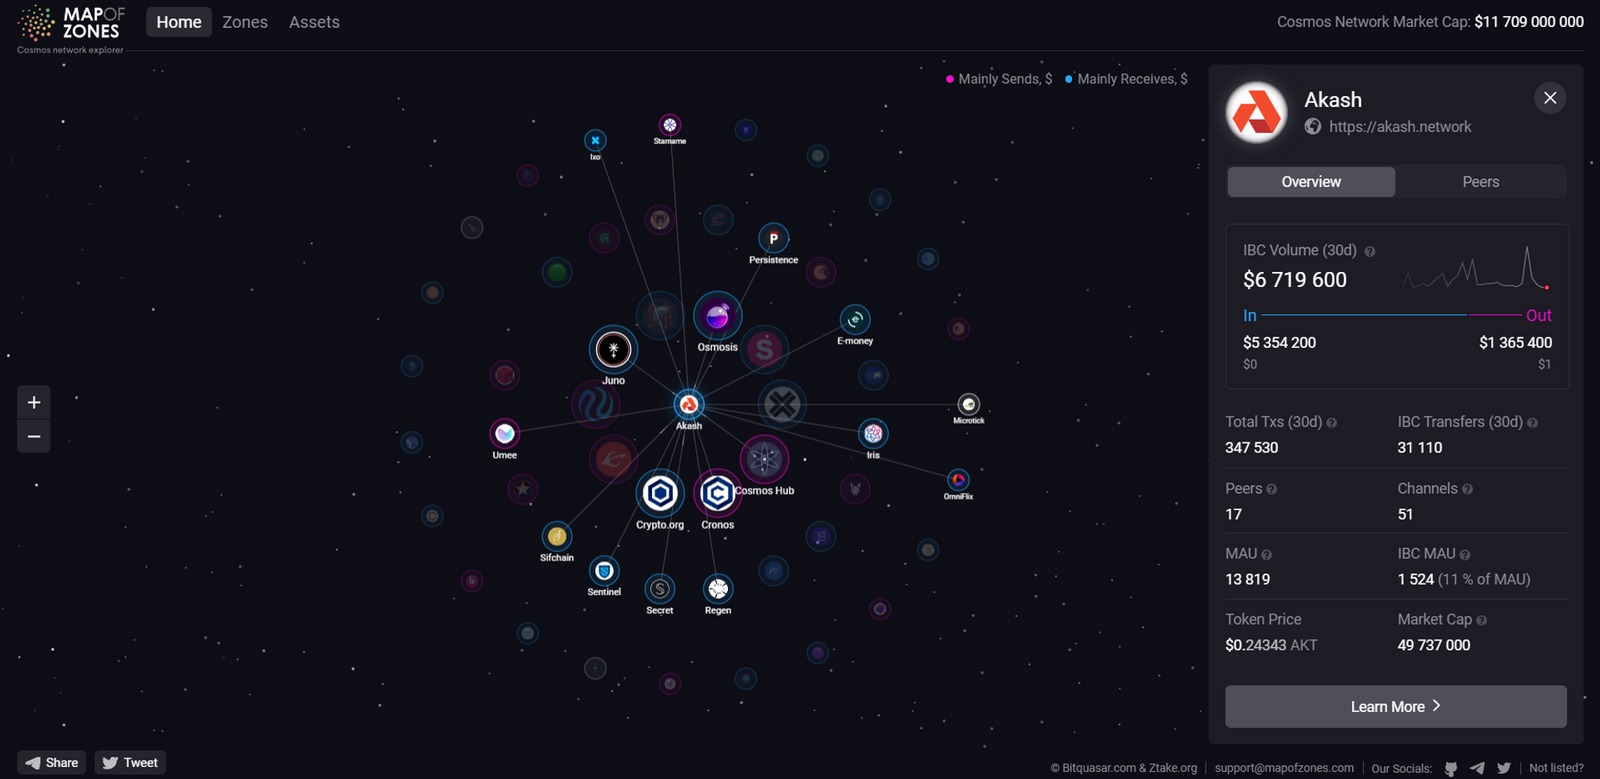Close the Akash details panel
This screenshot has width=1600, height=779.
[x=1550, y=98]
